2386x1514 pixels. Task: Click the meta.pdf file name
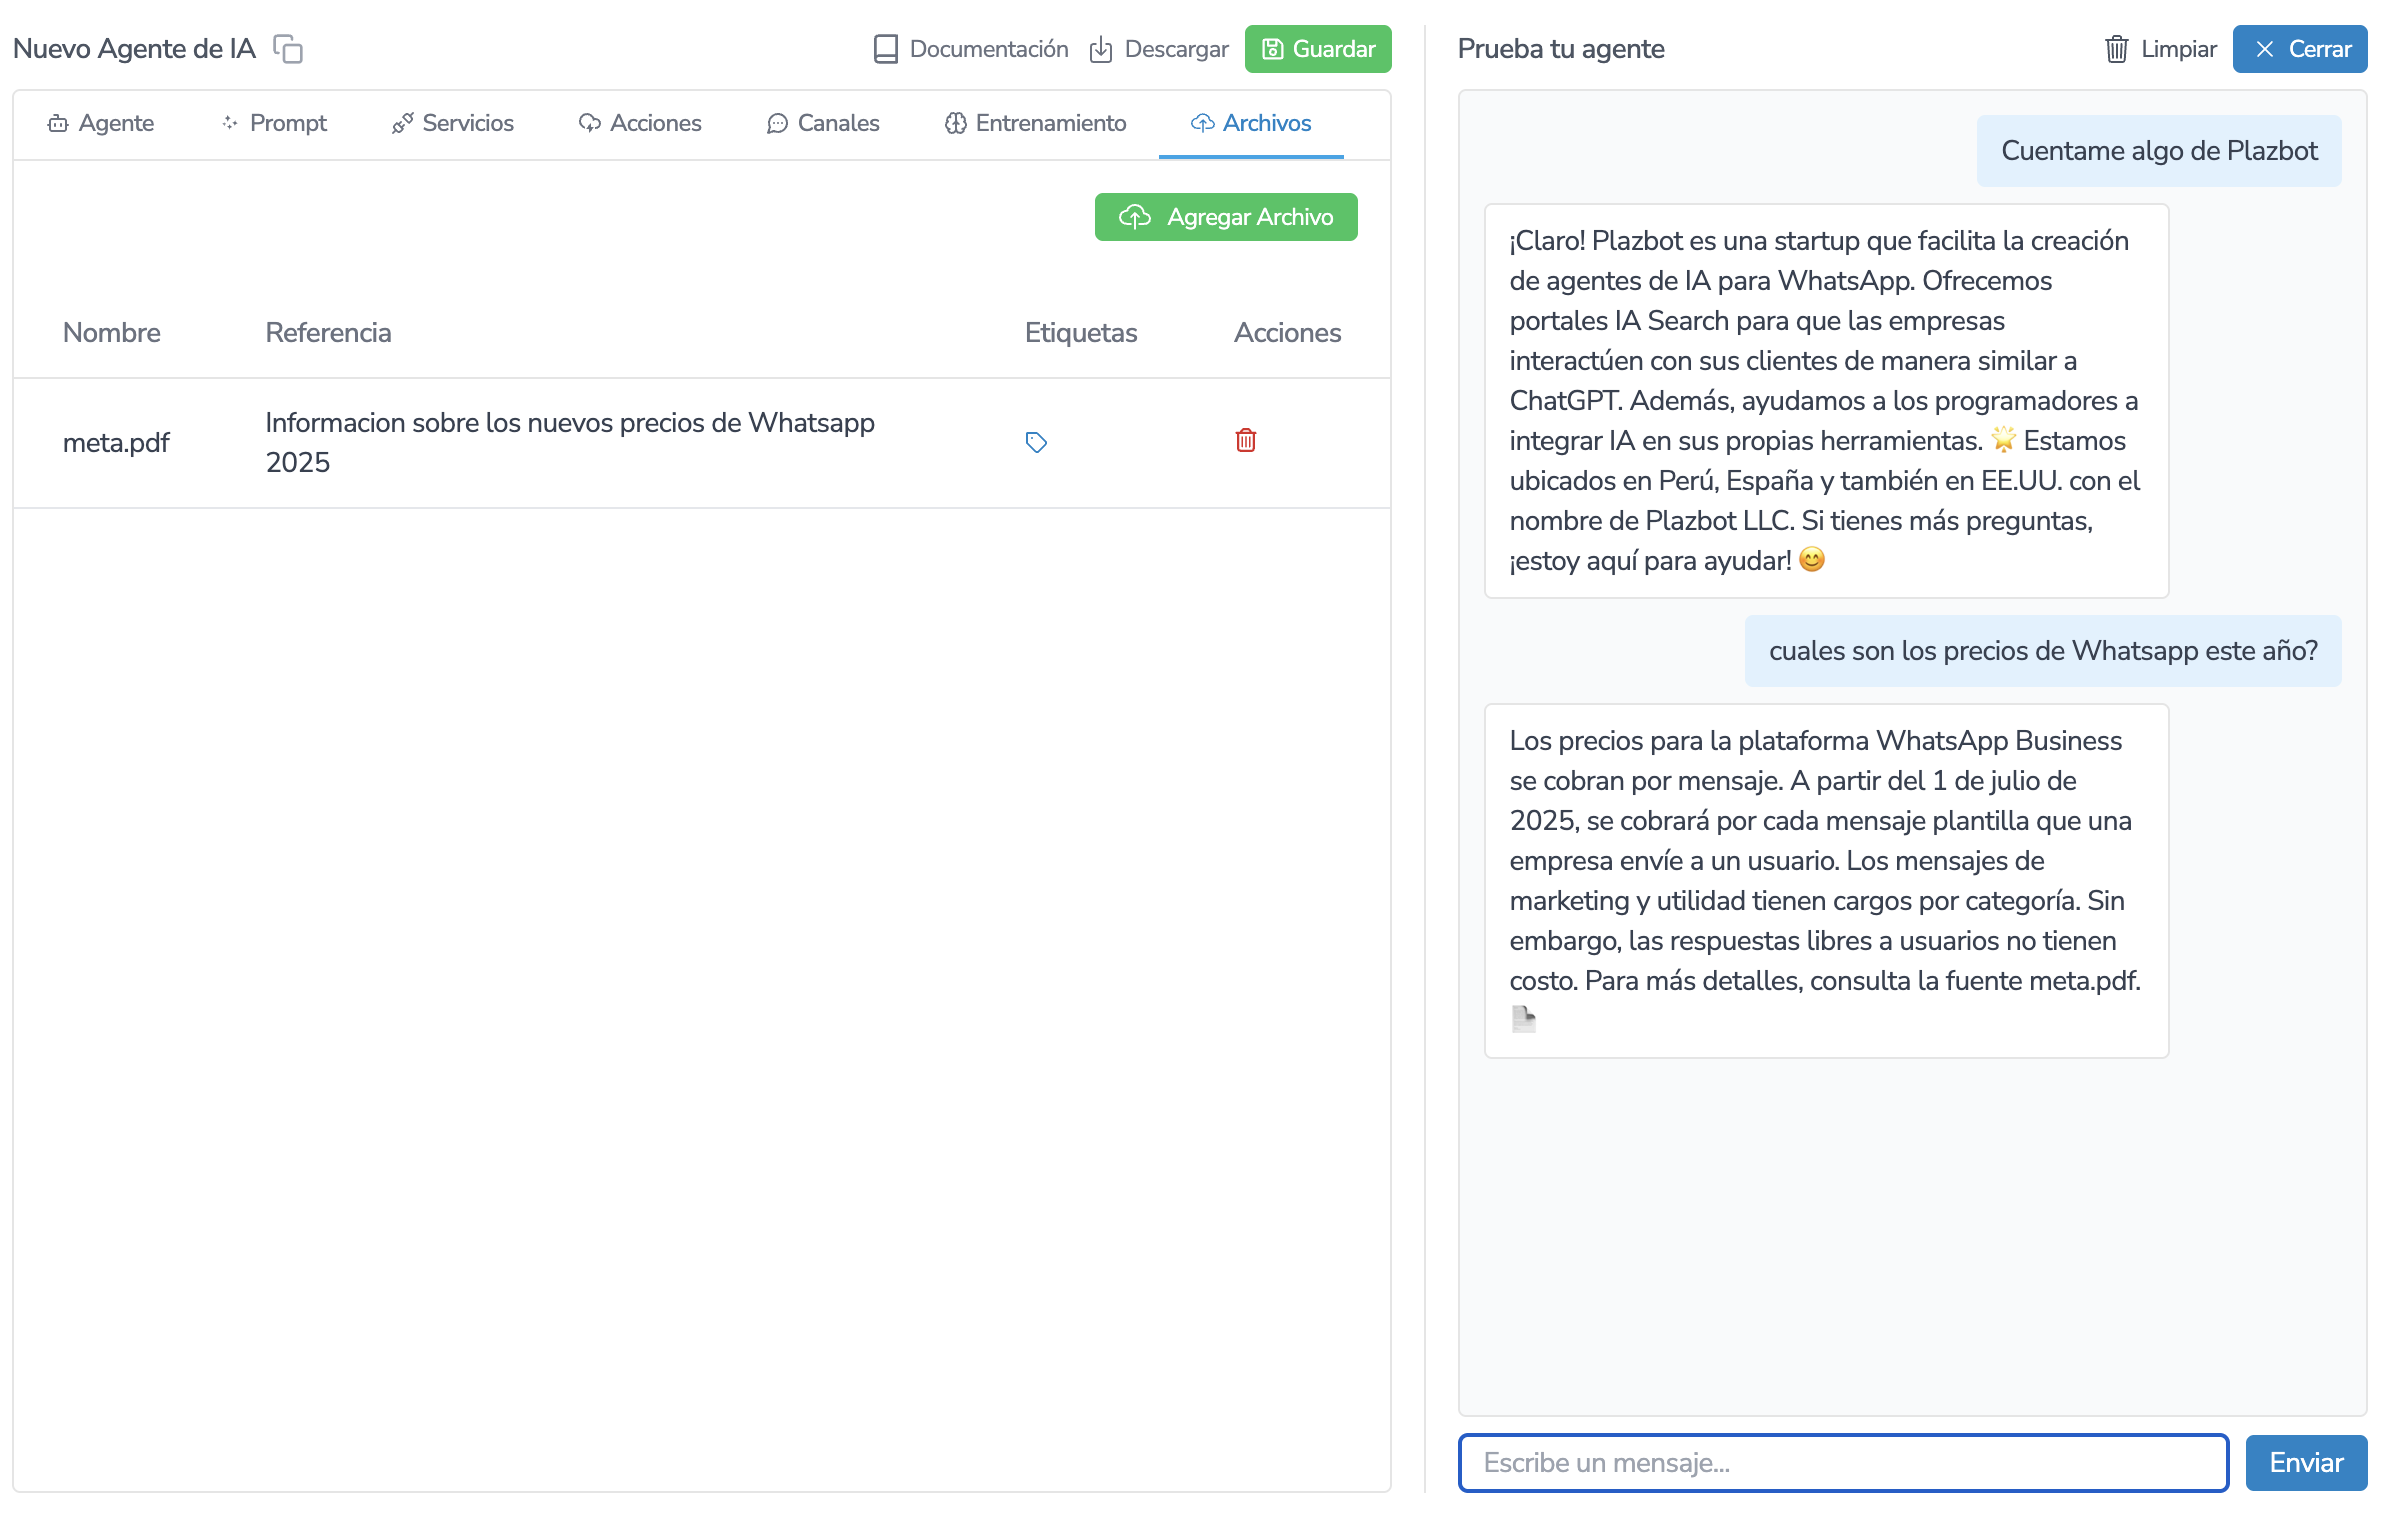tap(116, 442)
